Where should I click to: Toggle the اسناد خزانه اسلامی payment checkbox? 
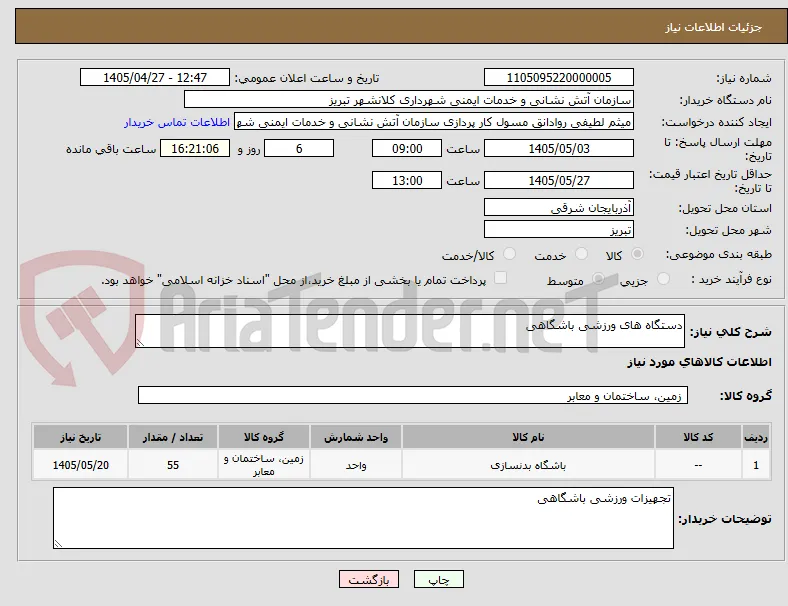click(x=501, y=278)
